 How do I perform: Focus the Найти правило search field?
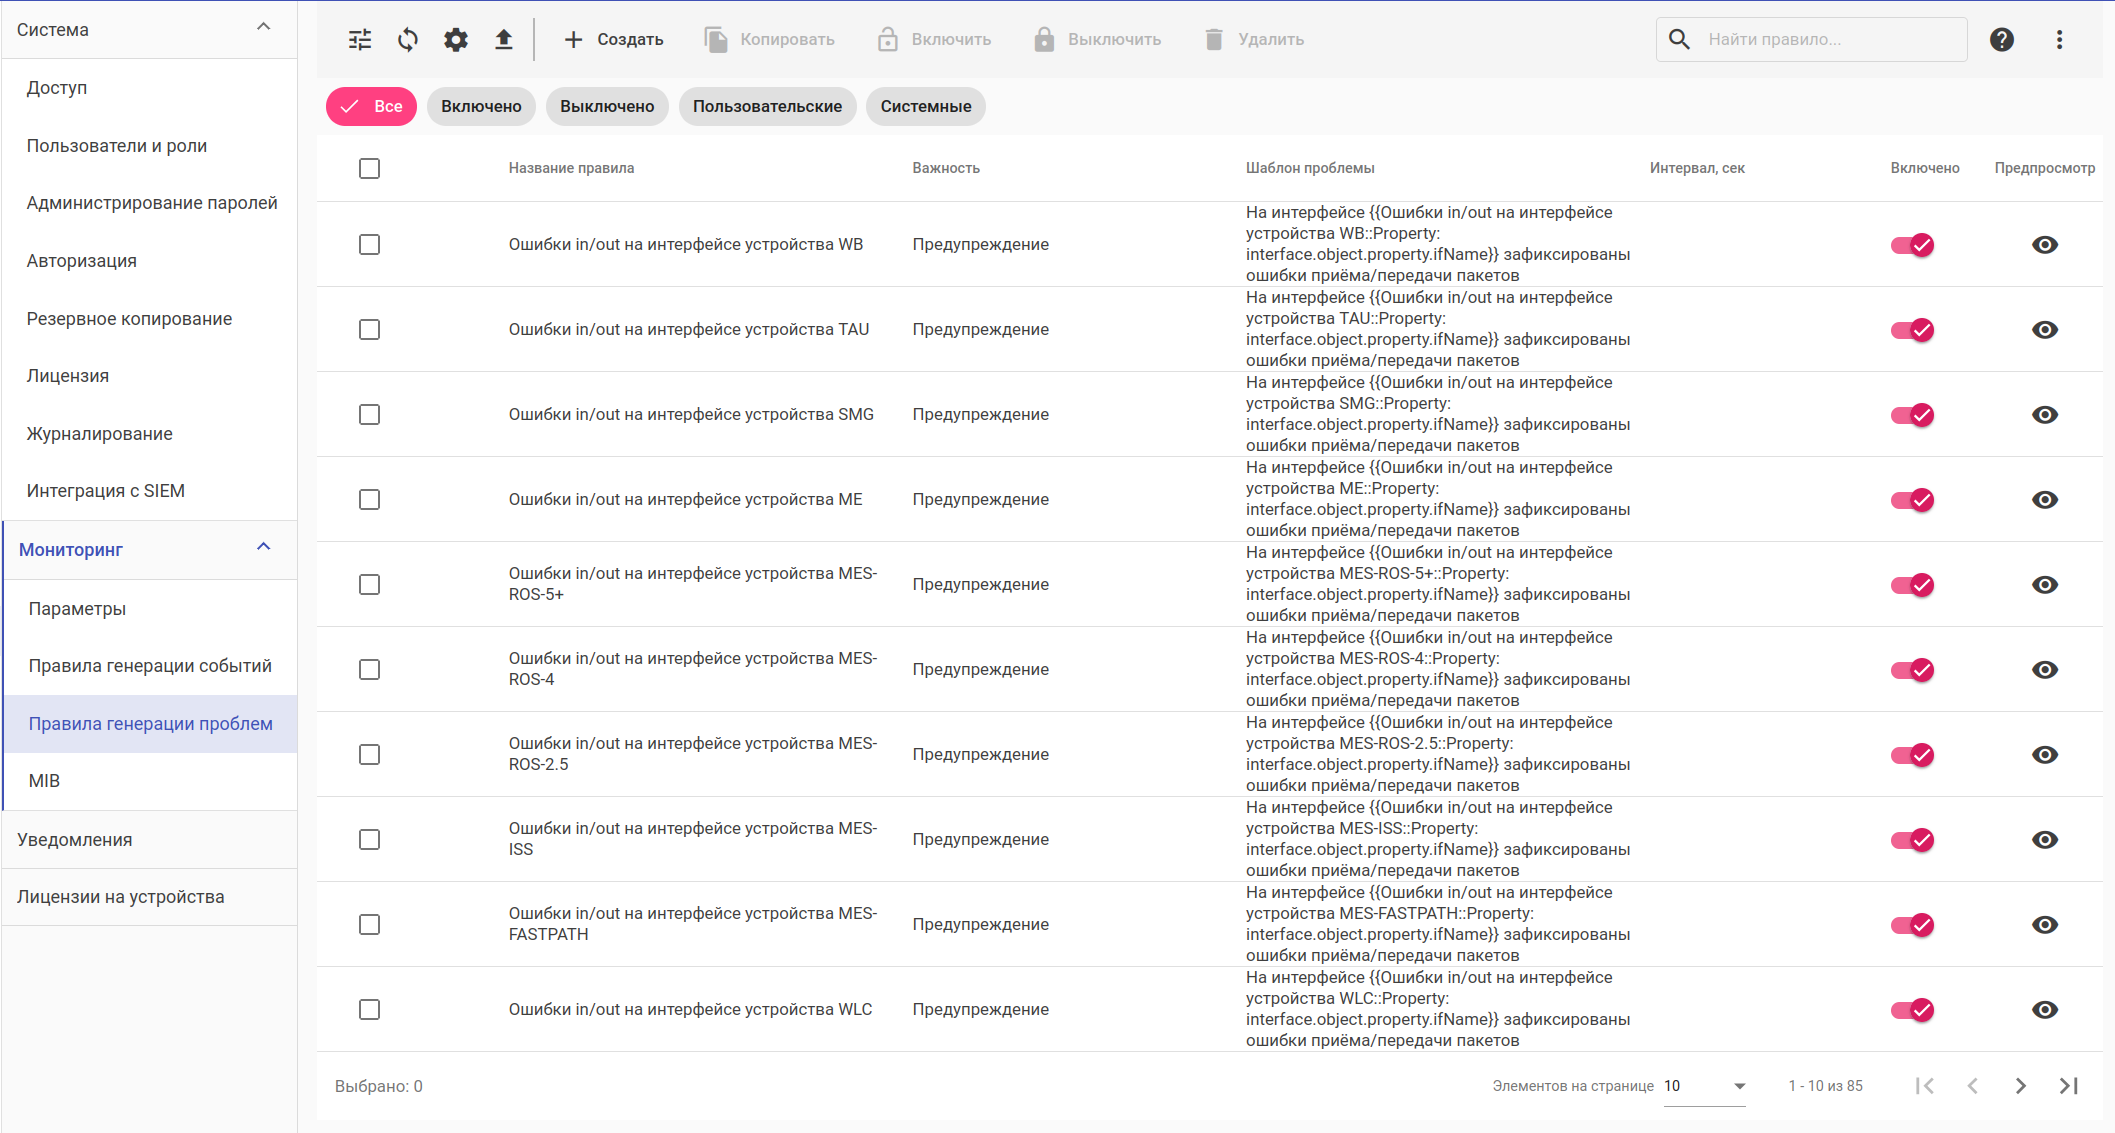click(1830, 40)
